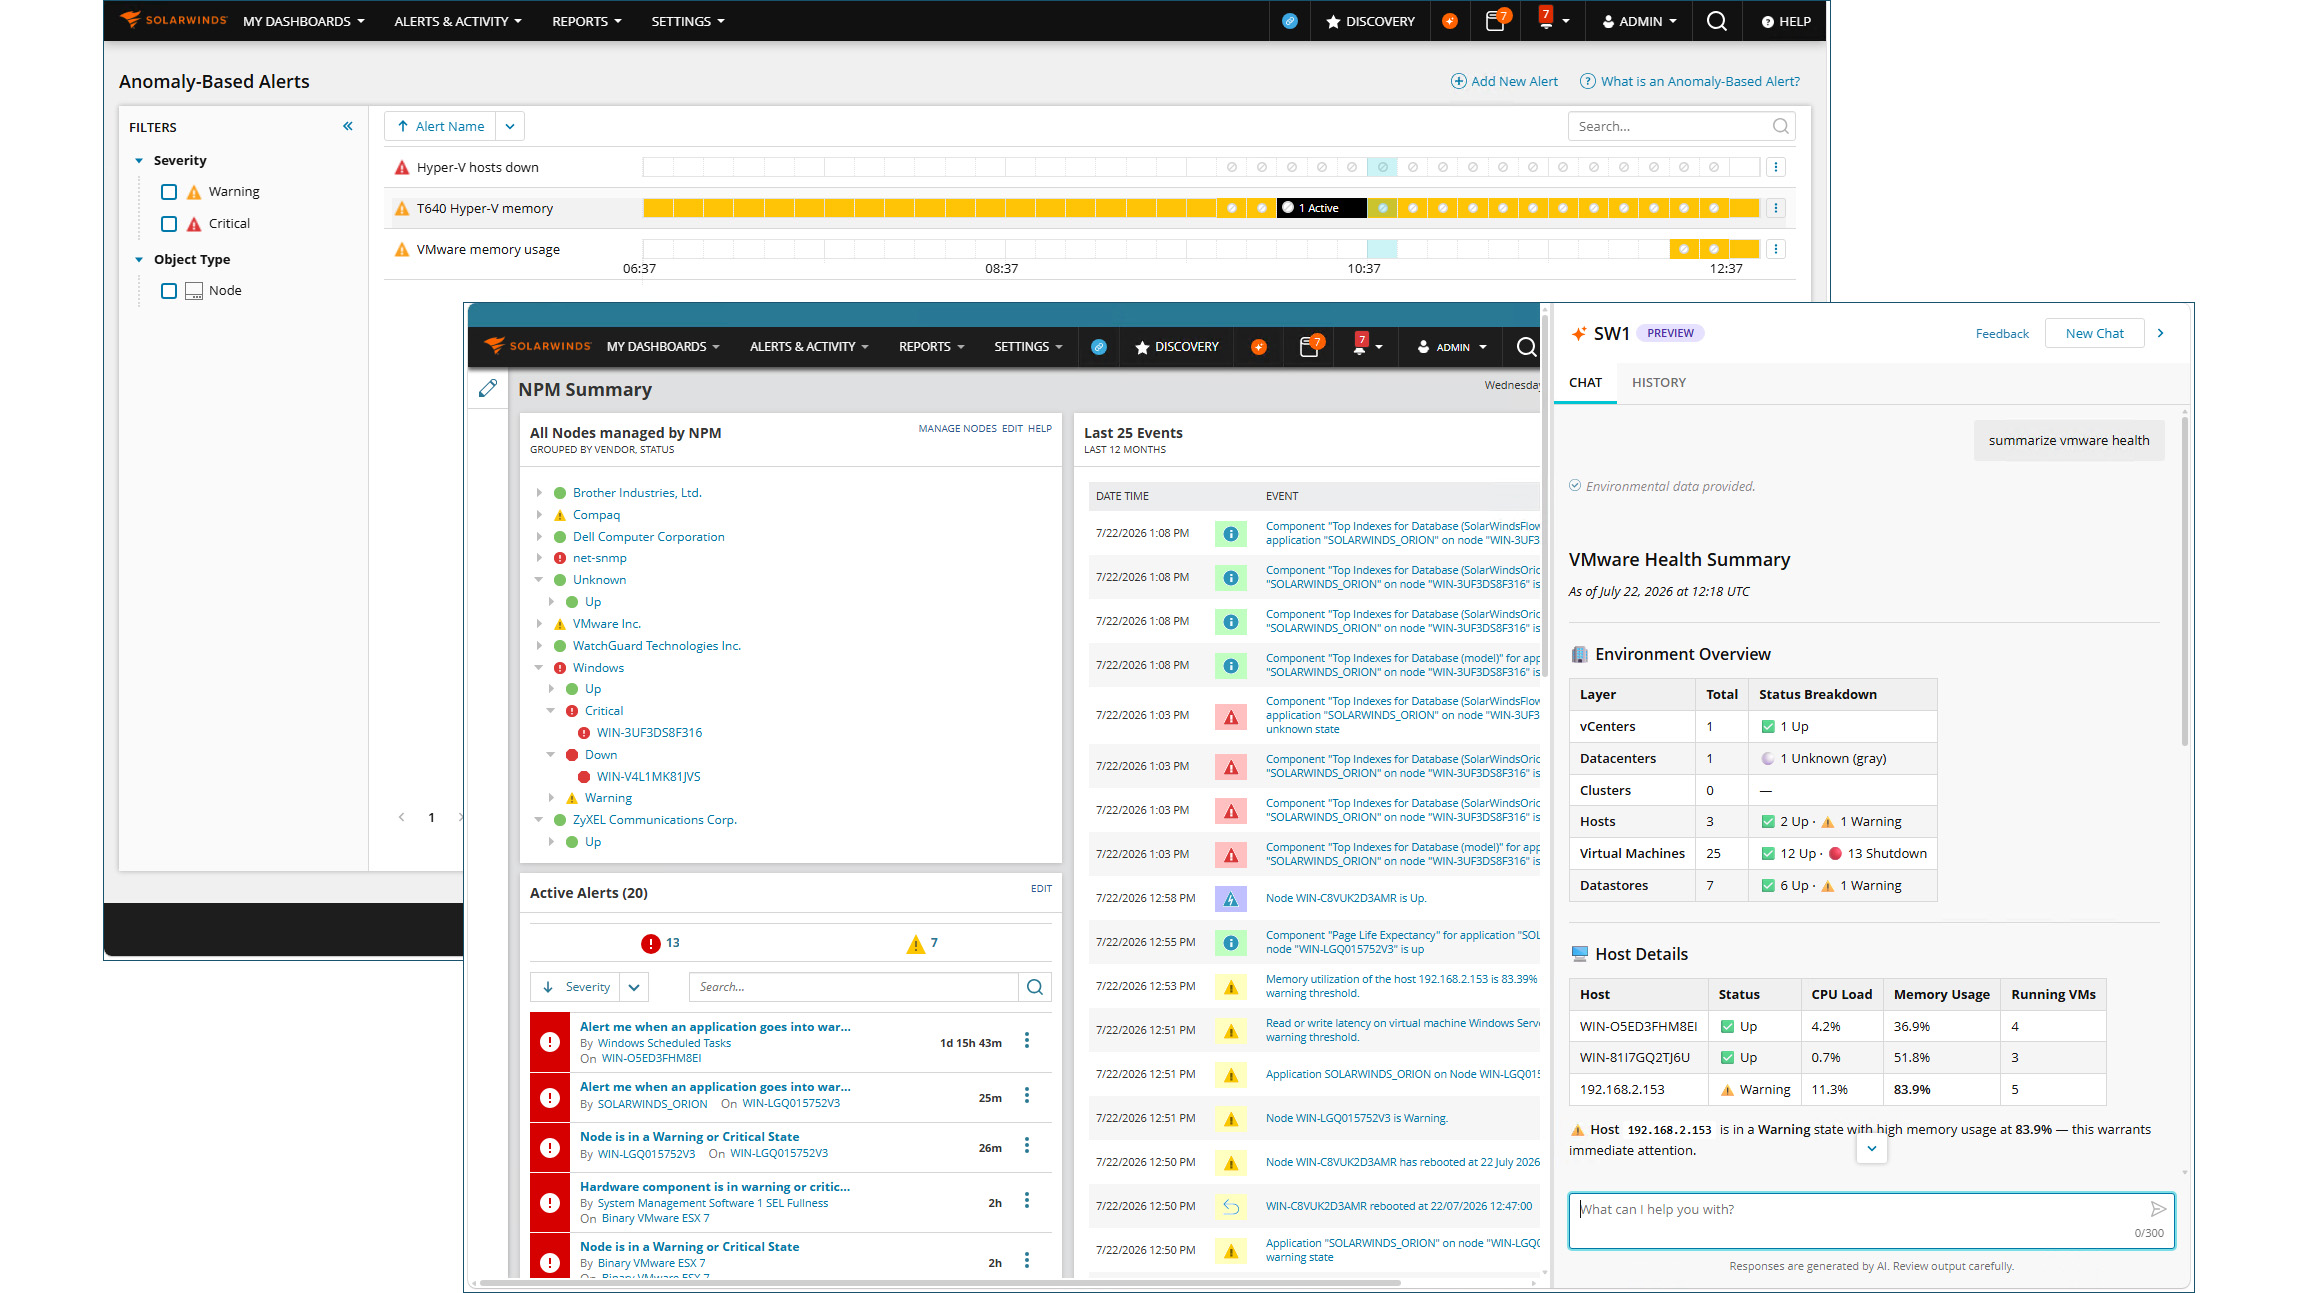2298x1293 pixels.
Task: Expand the Dell Computer Corporation tree node
Action: 539,537
